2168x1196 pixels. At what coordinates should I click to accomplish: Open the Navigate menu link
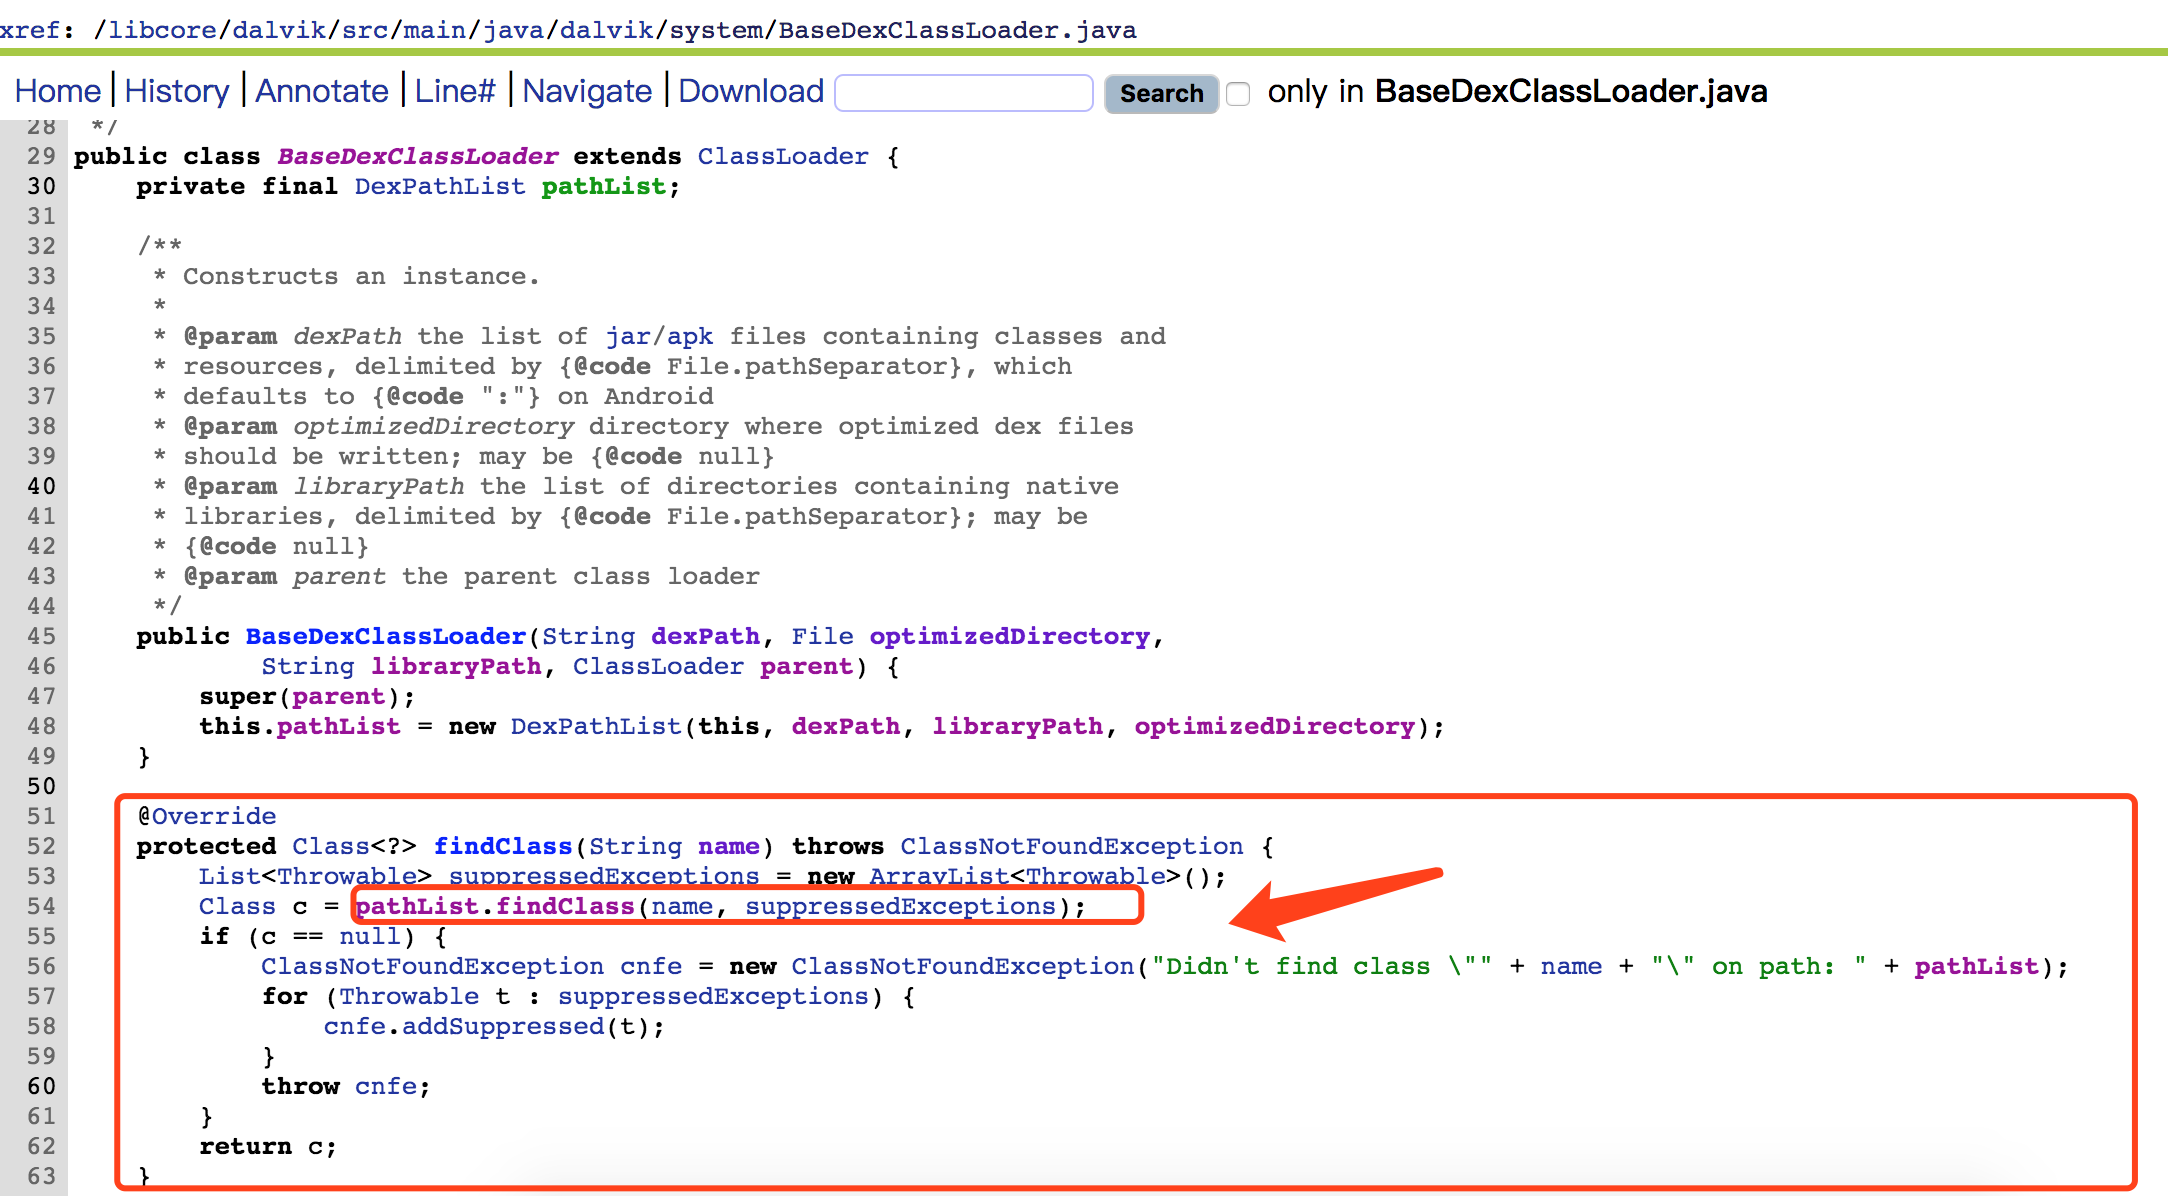587,92
